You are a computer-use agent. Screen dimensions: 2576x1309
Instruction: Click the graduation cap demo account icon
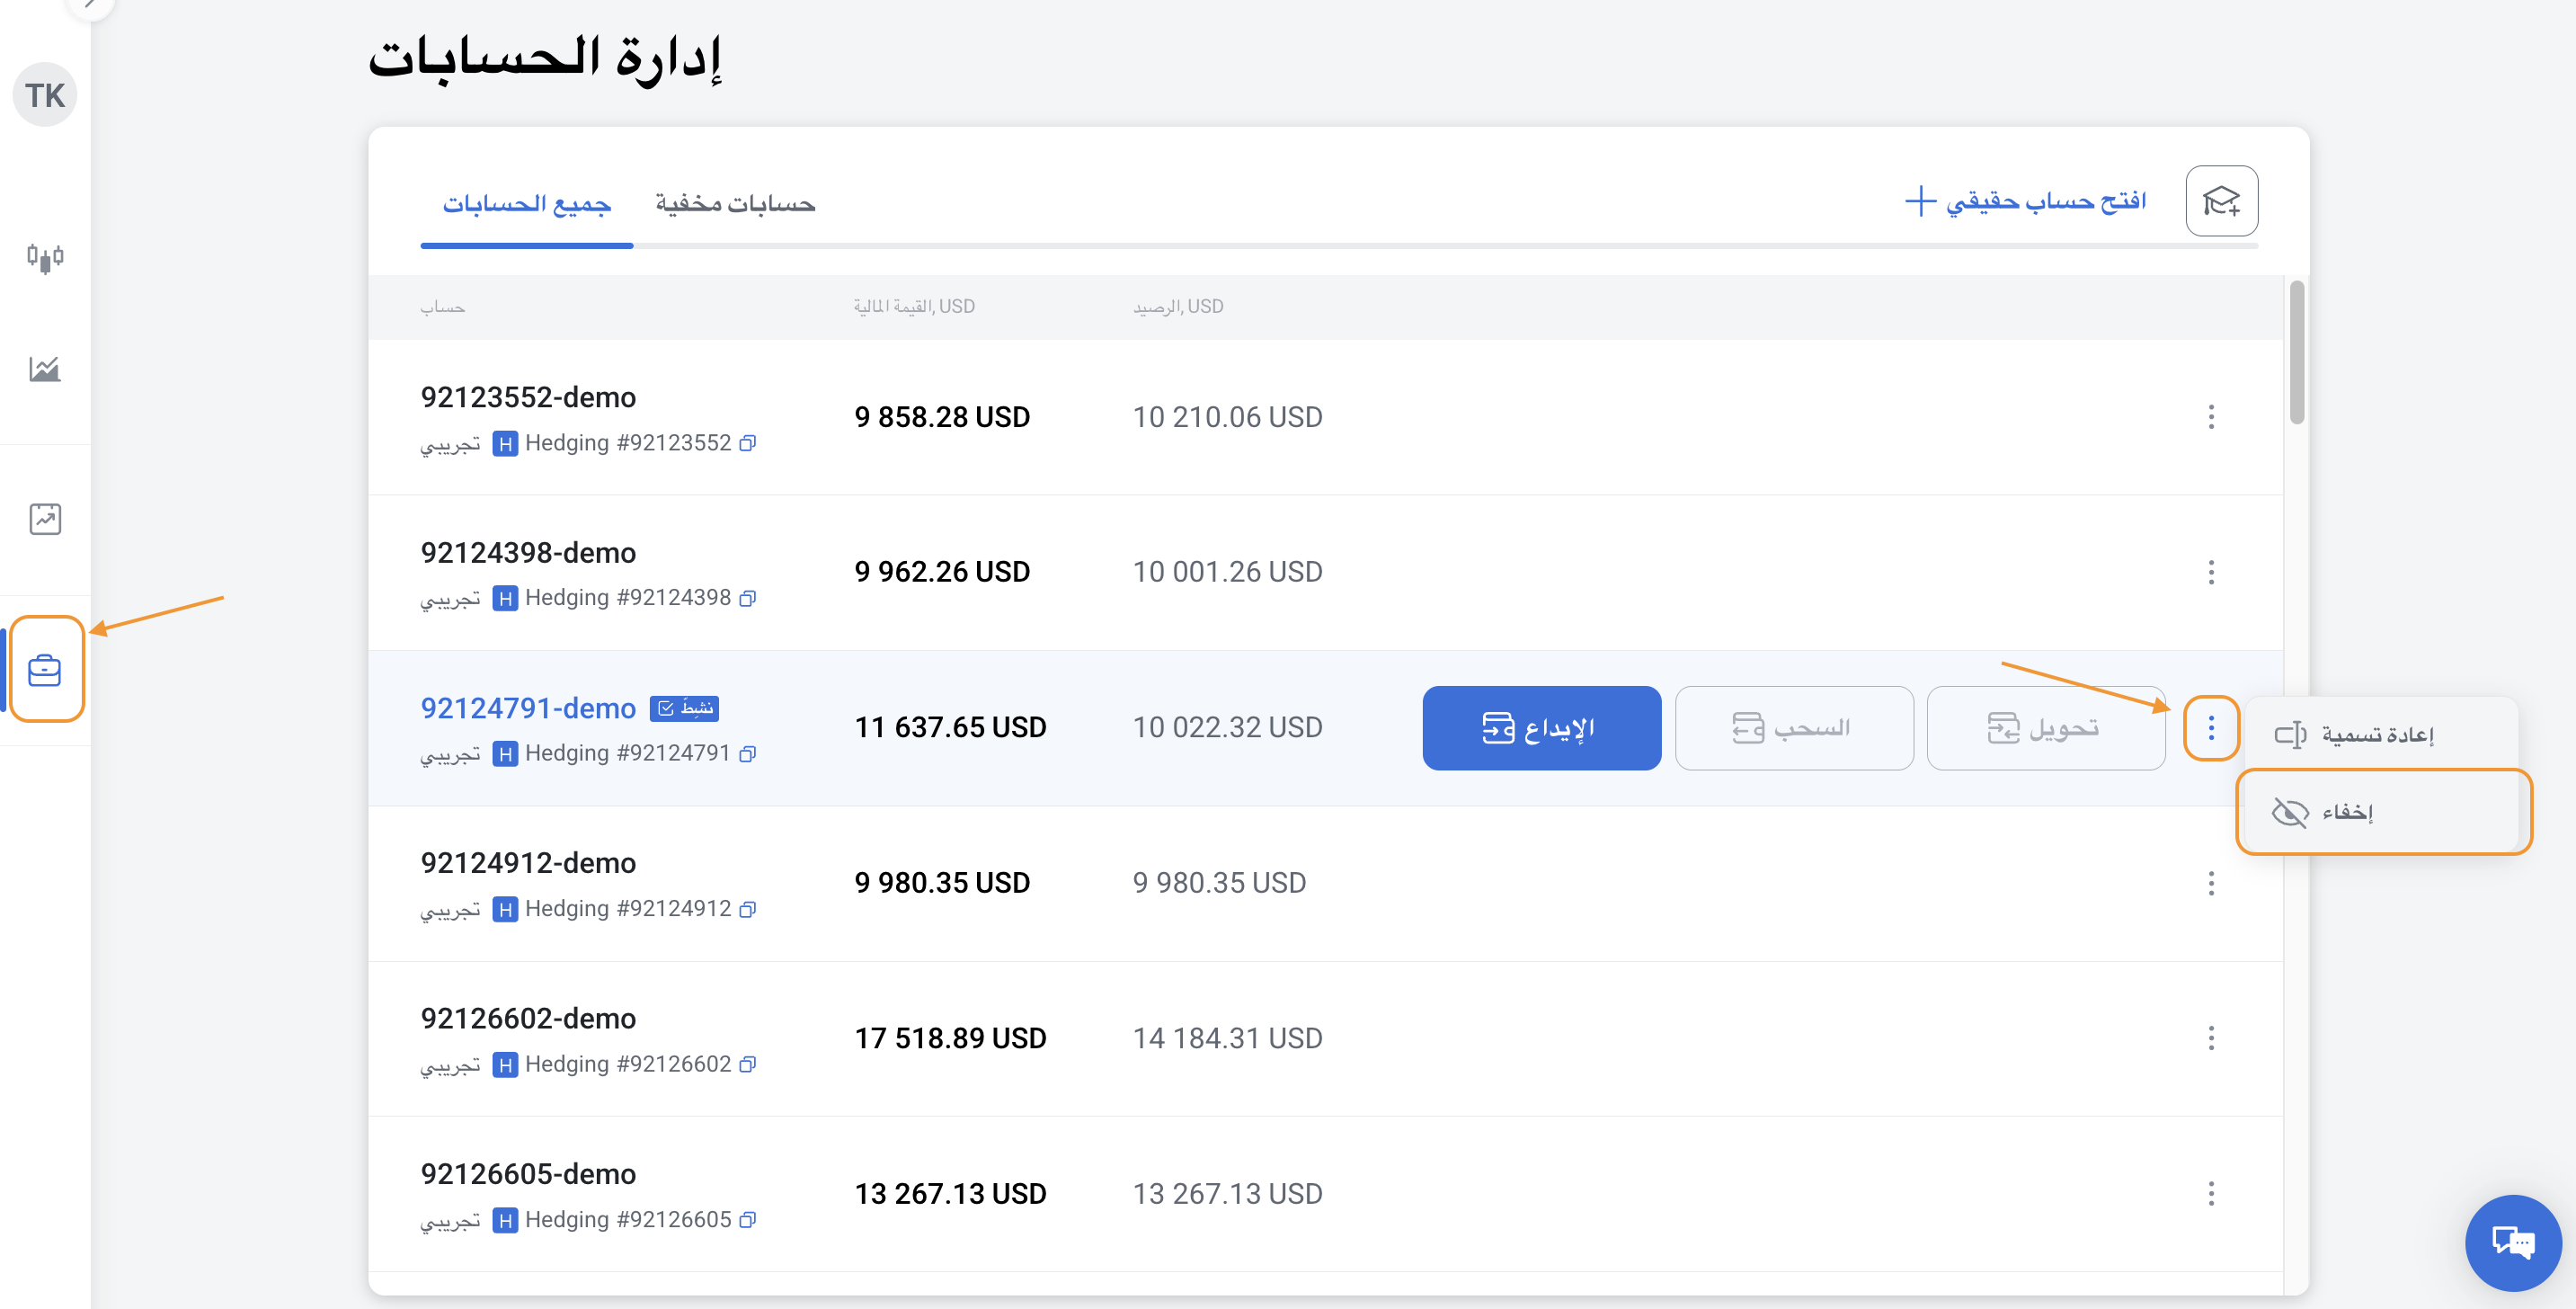[x=2221, y=202]
